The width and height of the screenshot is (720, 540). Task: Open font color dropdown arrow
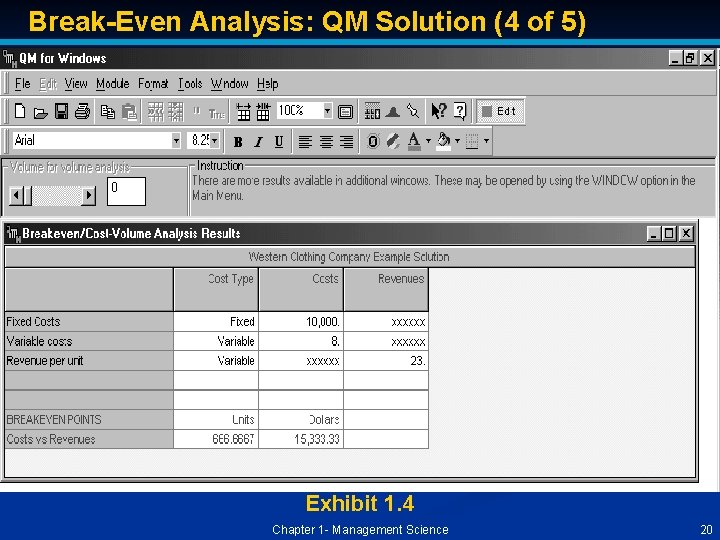[428, 141]
